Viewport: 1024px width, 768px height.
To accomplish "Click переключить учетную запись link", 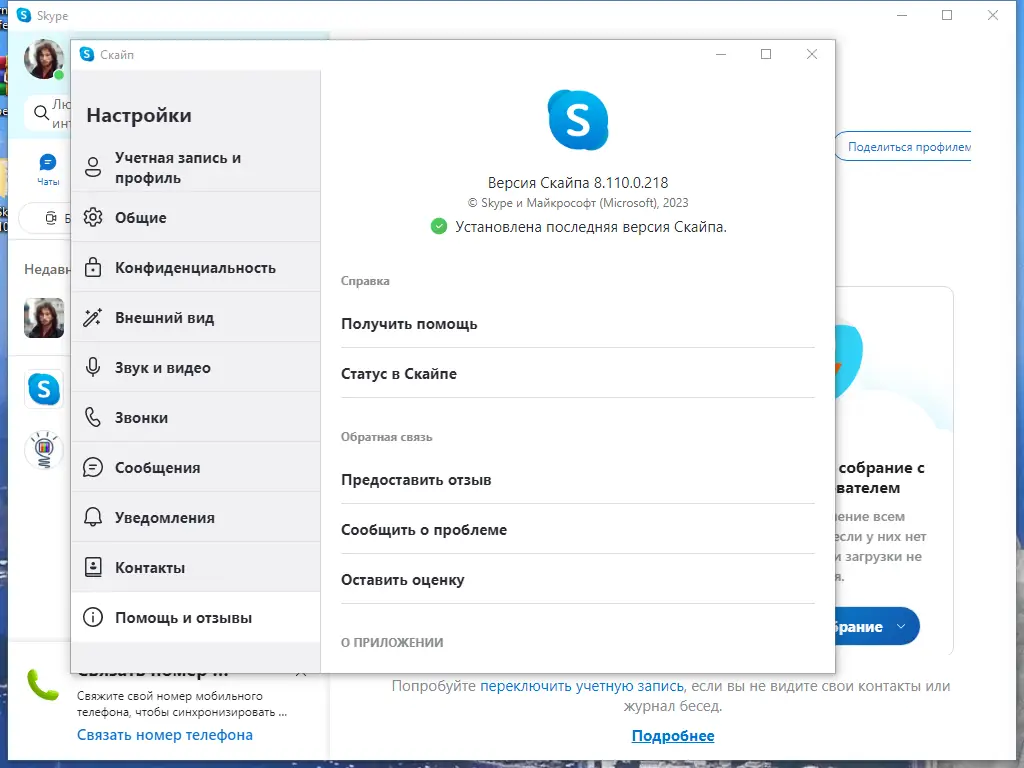I will tap(582, 686).
